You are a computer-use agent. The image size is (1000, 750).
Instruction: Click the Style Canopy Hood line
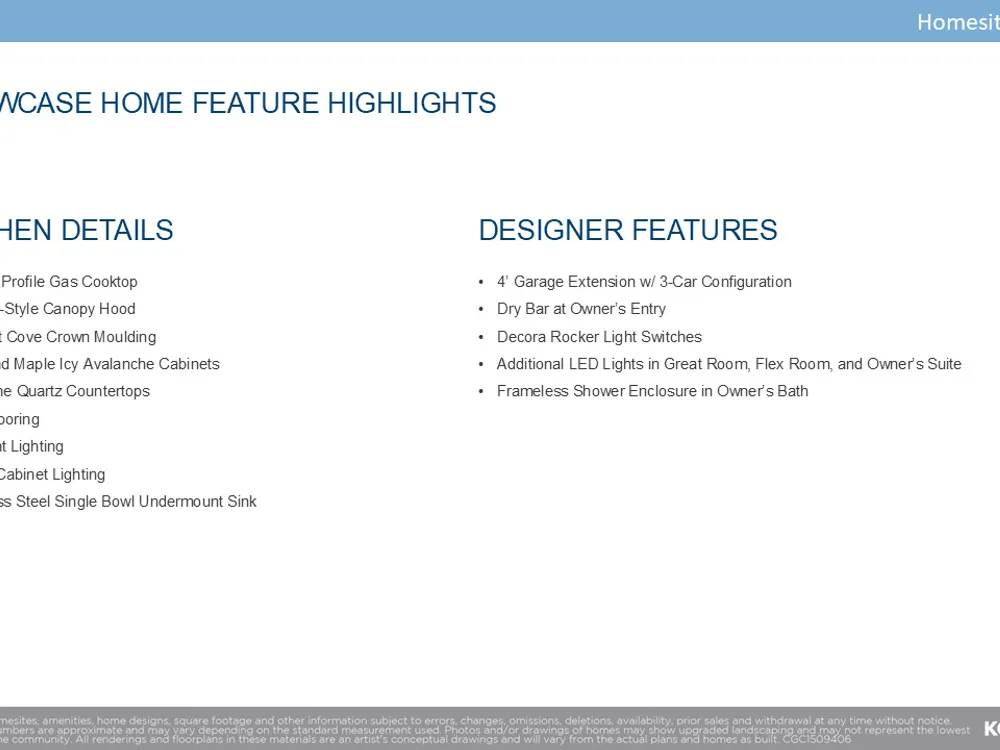point(68,309)
